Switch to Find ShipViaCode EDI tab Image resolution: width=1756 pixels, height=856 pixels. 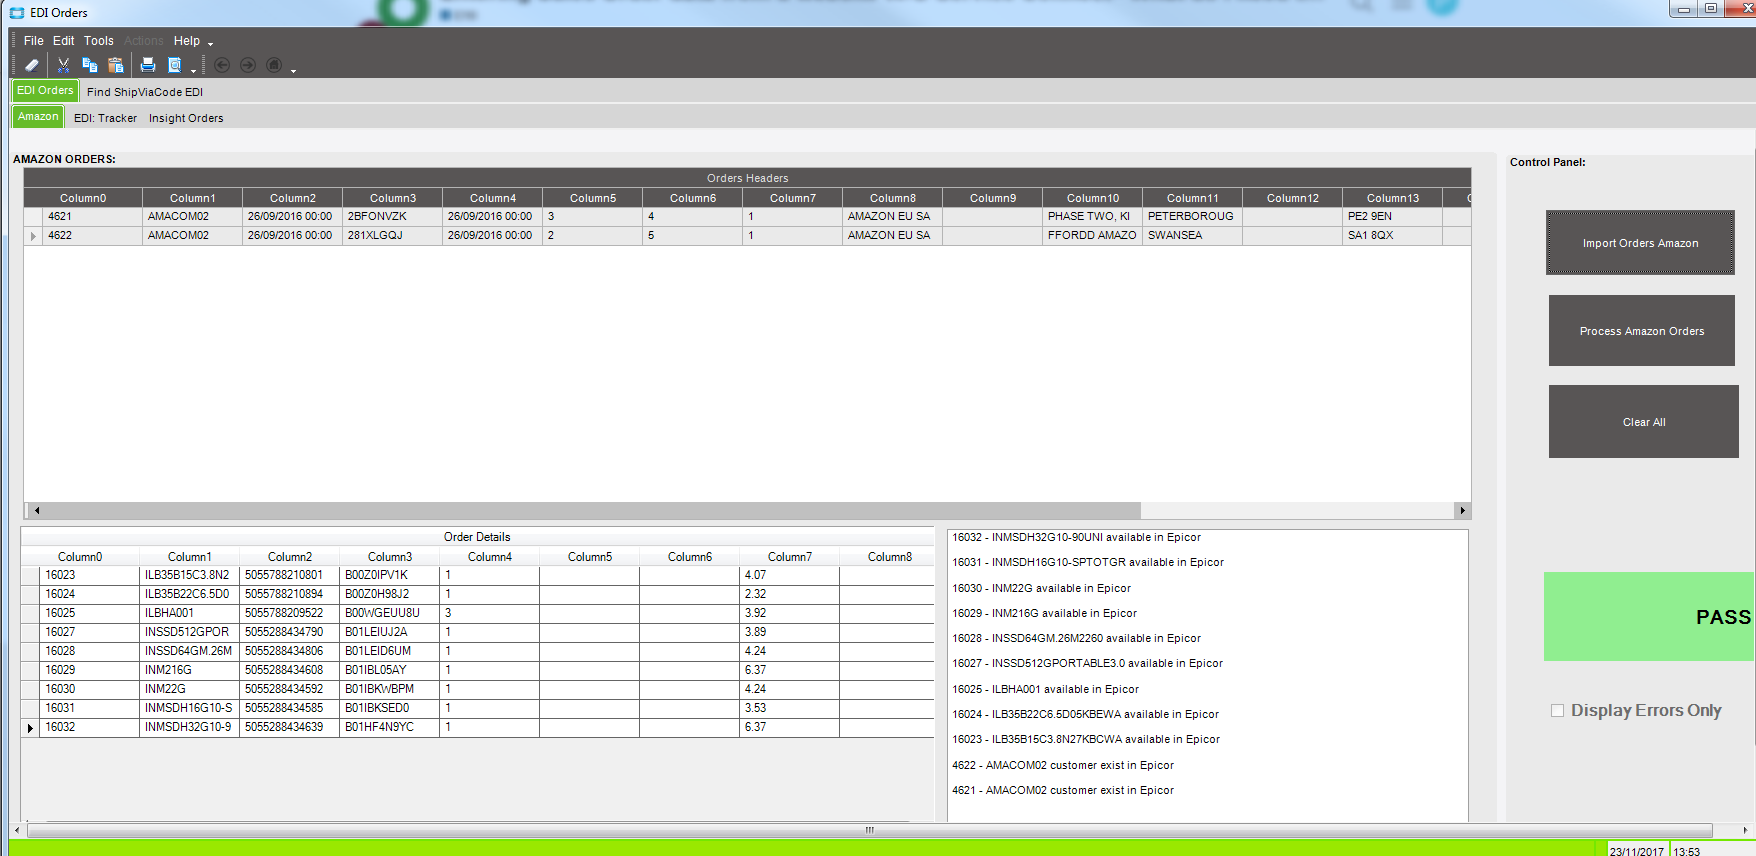tap(145, 92)
